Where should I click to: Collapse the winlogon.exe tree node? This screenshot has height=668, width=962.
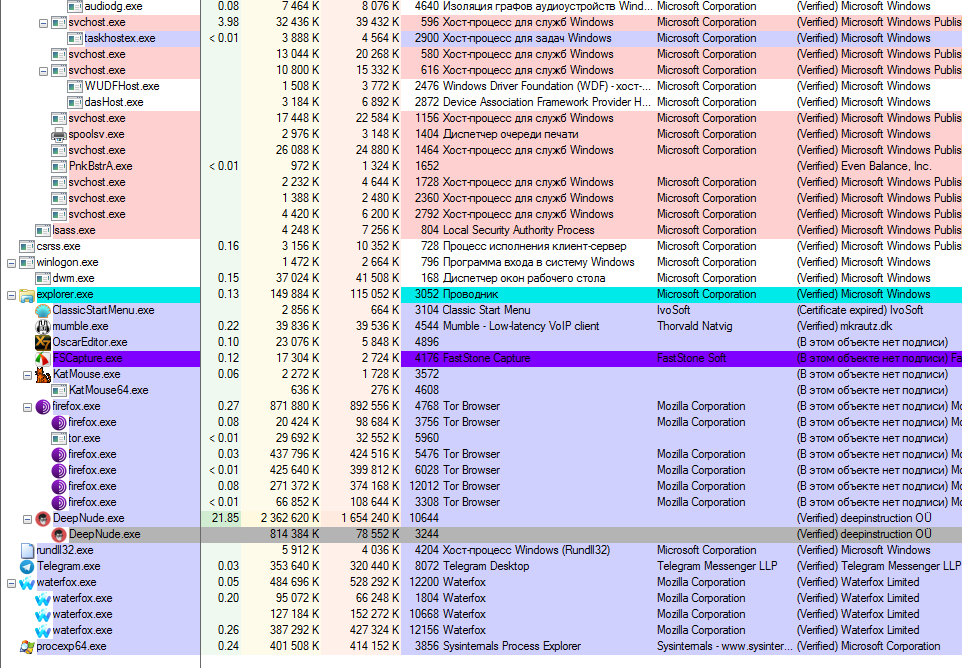tap(11, 263)
